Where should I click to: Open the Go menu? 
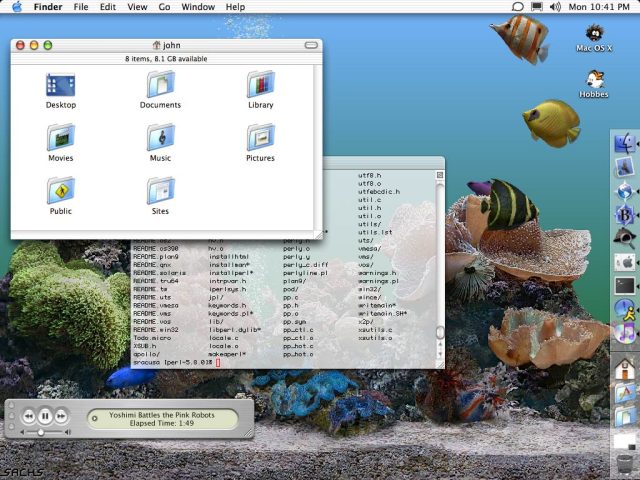point(164,7)
